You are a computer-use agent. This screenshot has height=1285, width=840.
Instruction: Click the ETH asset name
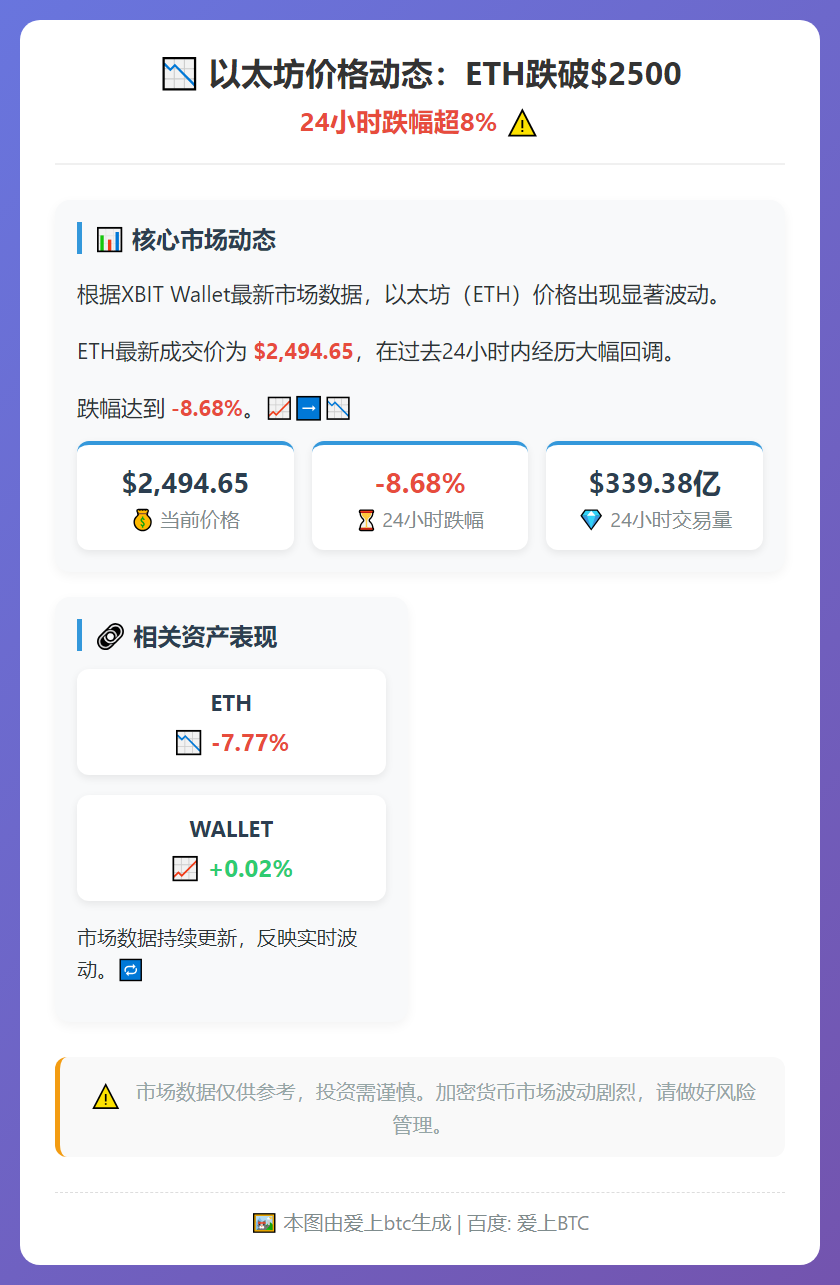(x=231, y=703)
